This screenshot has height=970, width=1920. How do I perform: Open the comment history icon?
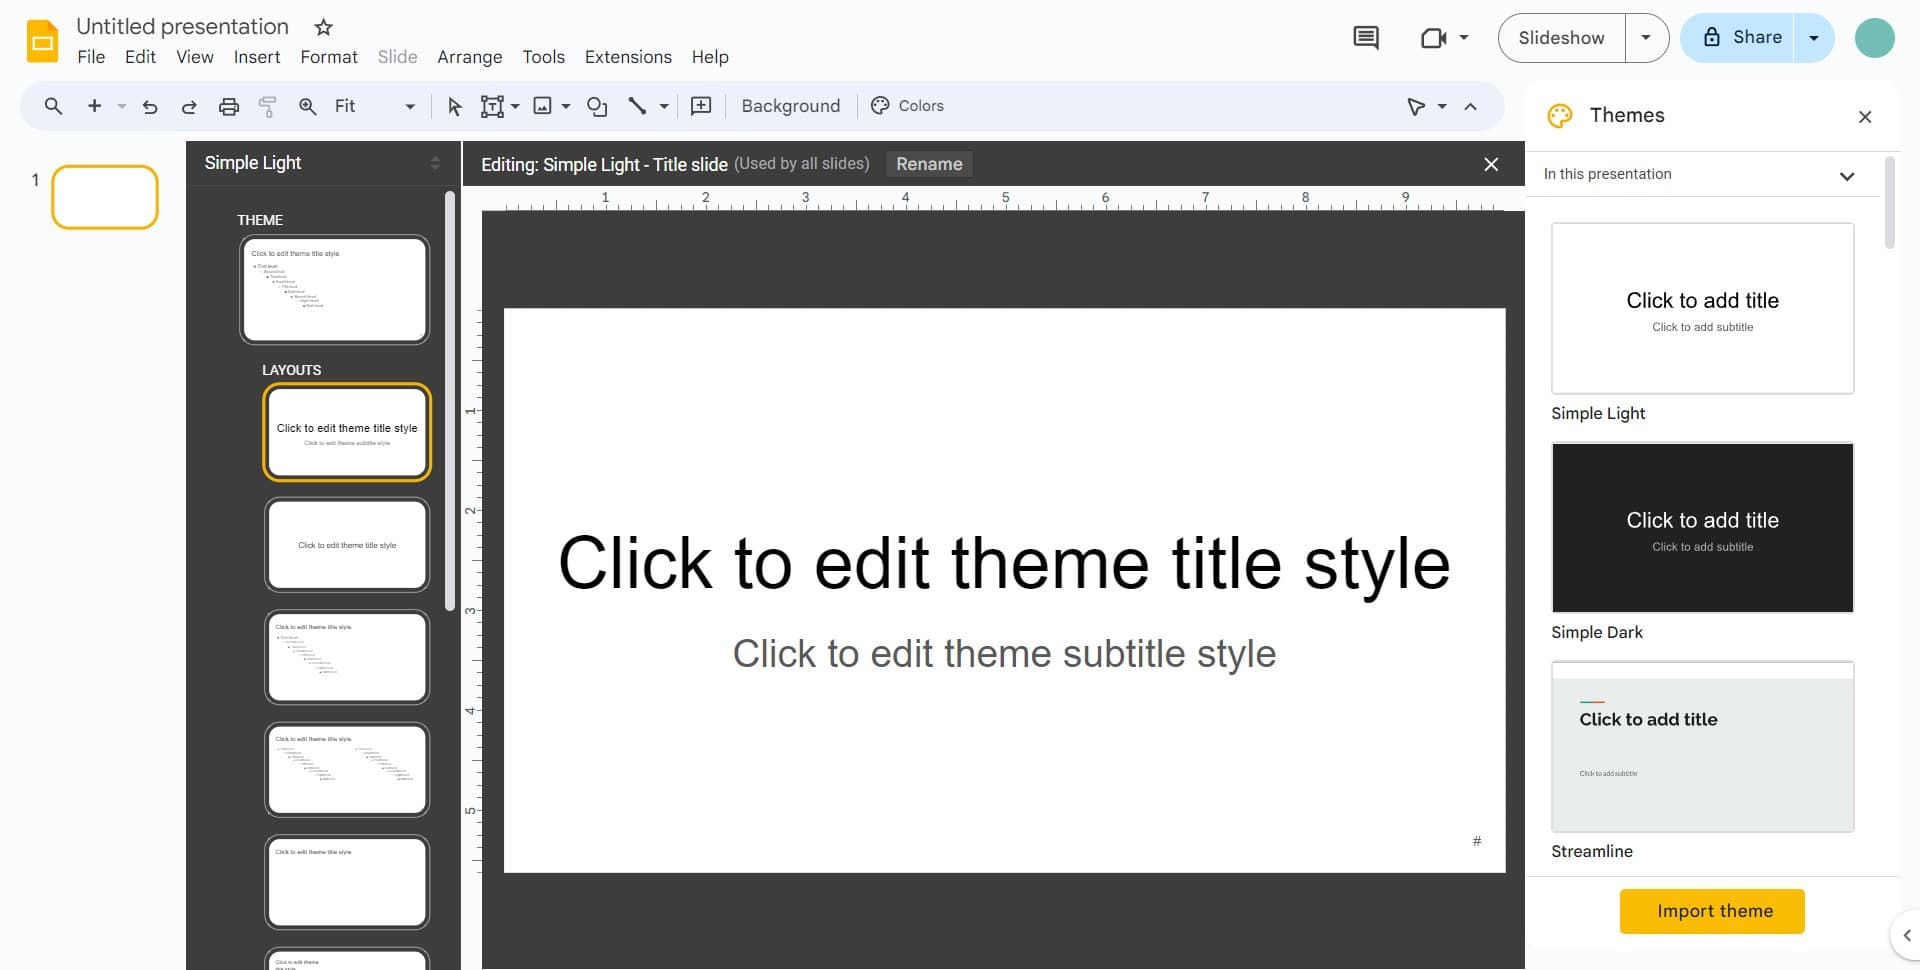point(1365,38)
